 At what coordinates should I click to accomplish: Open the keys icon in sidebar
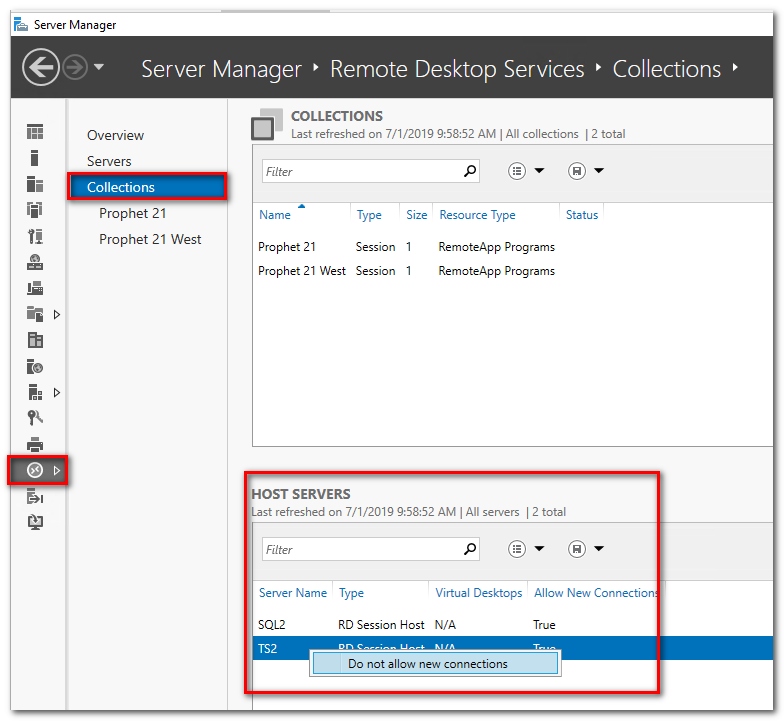35,418
